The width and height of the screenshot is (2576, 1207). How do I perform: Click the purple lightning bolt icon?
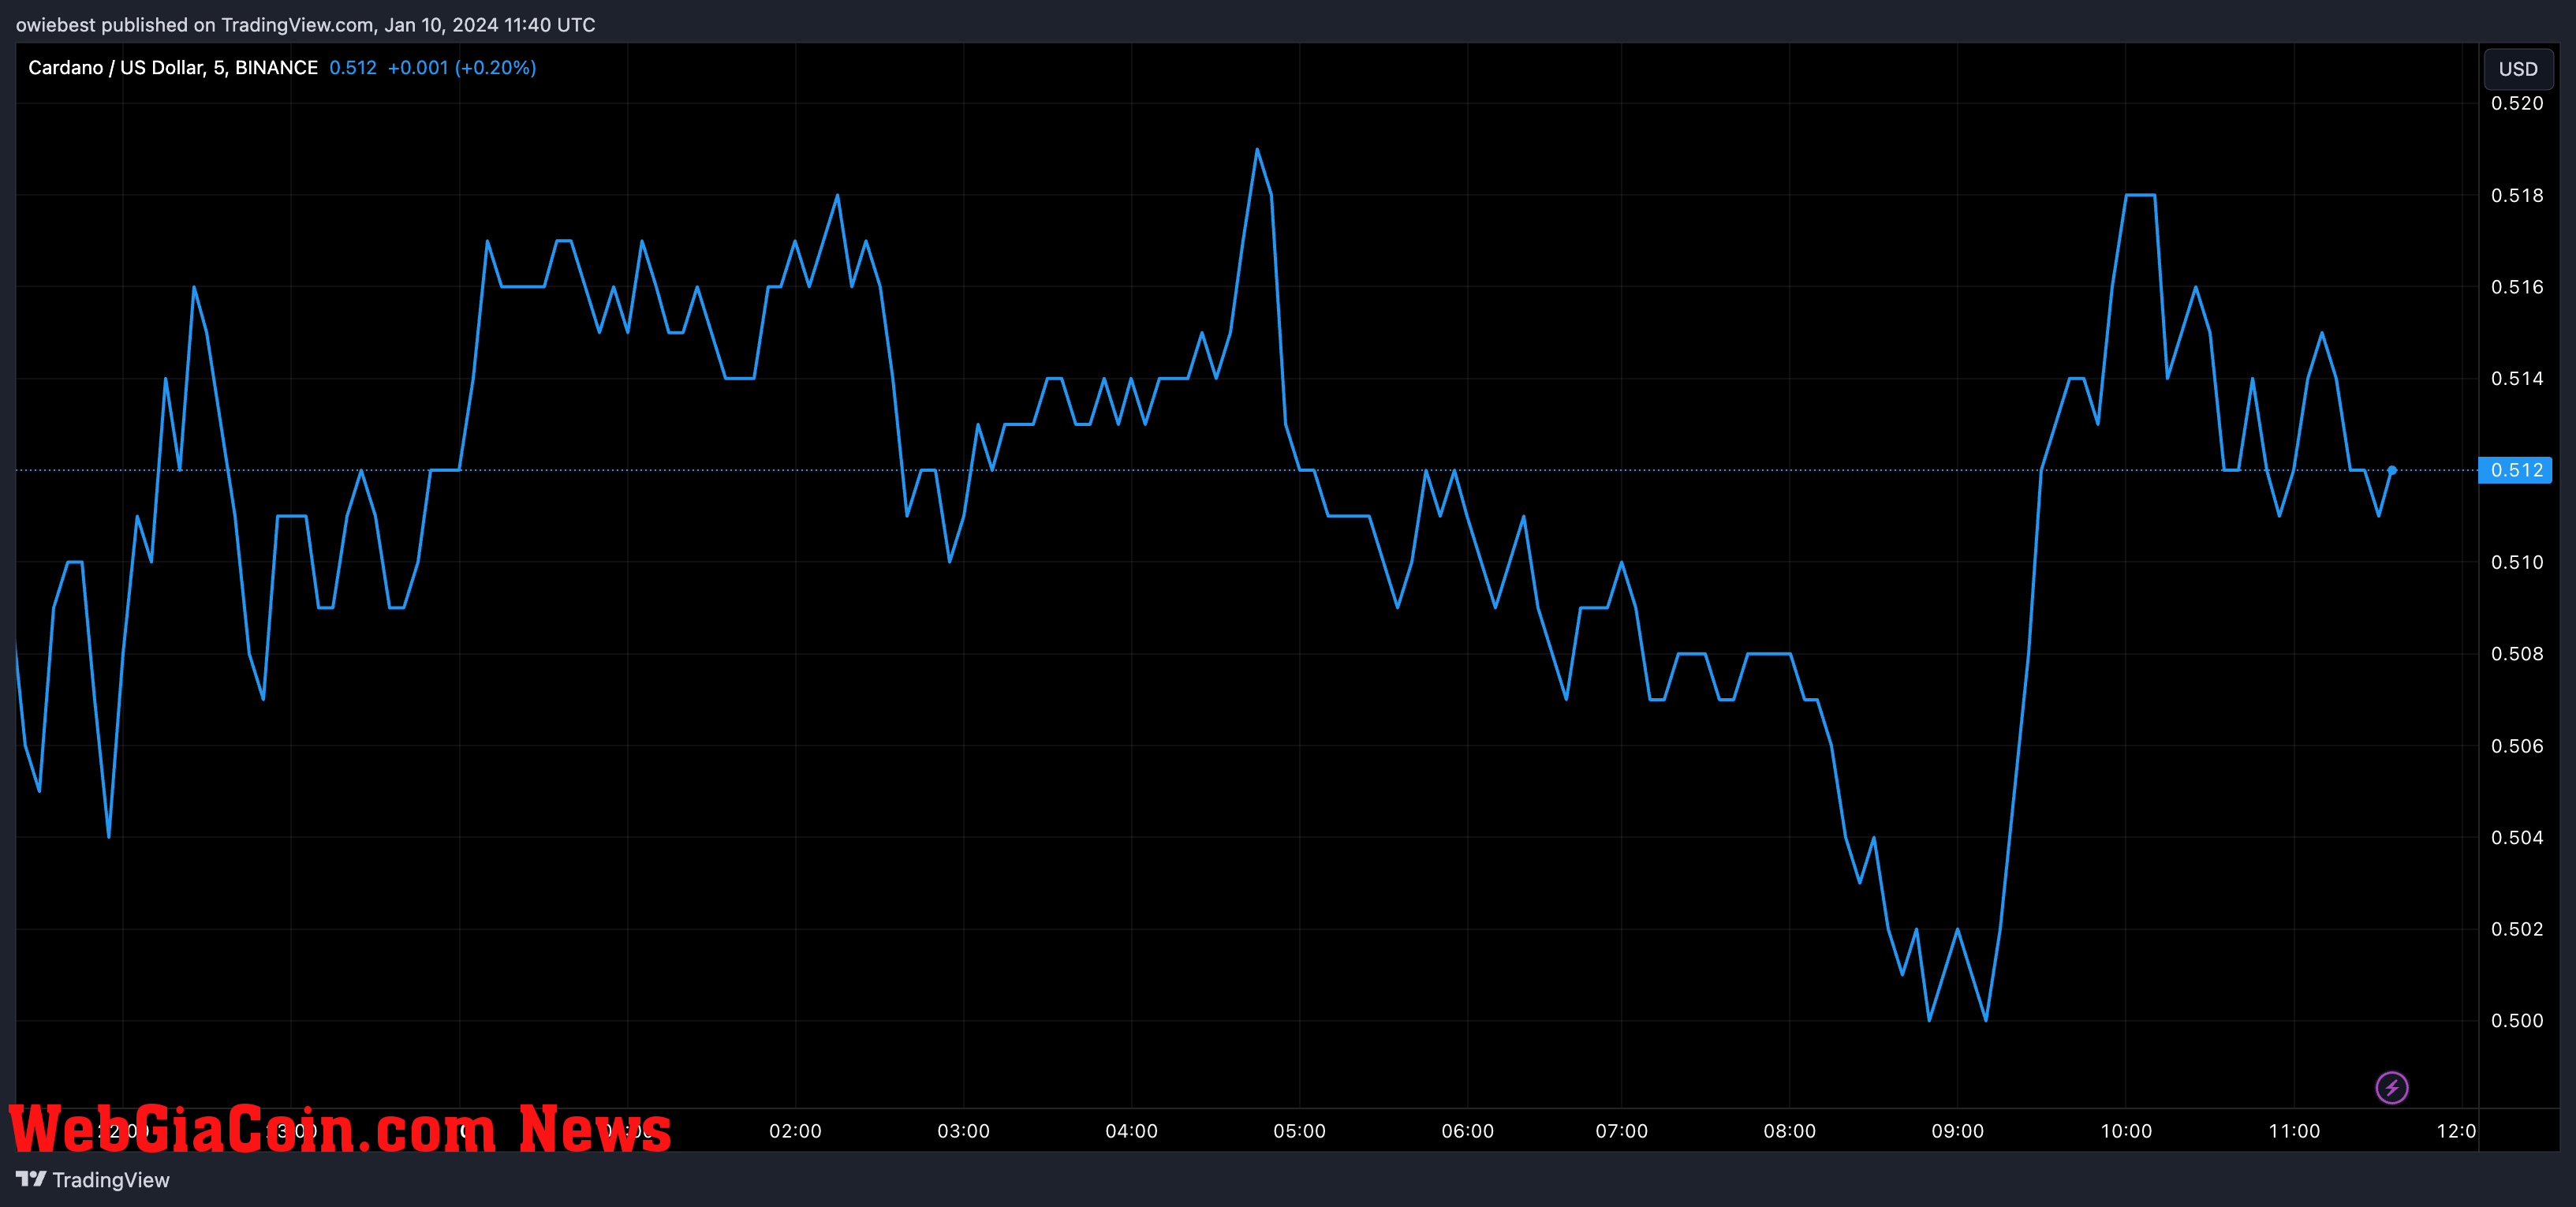(x=2391, y=1087)
